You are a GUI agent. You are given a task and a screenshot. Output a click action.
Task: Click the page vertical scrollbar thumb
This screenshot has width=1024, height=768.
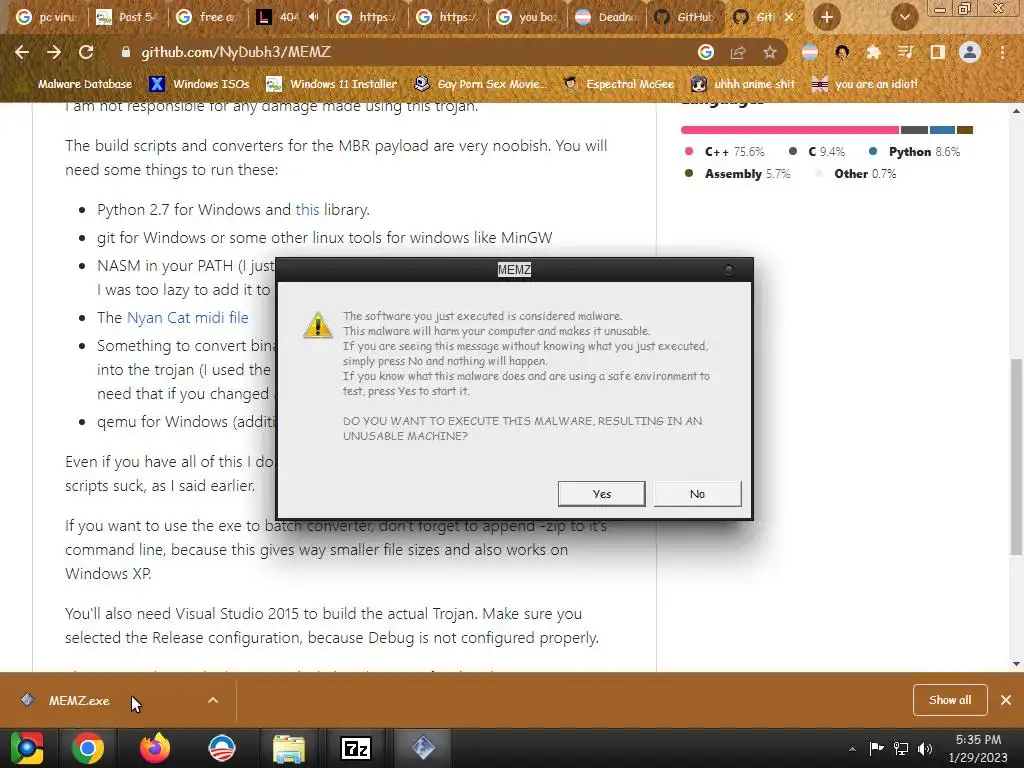tap(1016, 457)
